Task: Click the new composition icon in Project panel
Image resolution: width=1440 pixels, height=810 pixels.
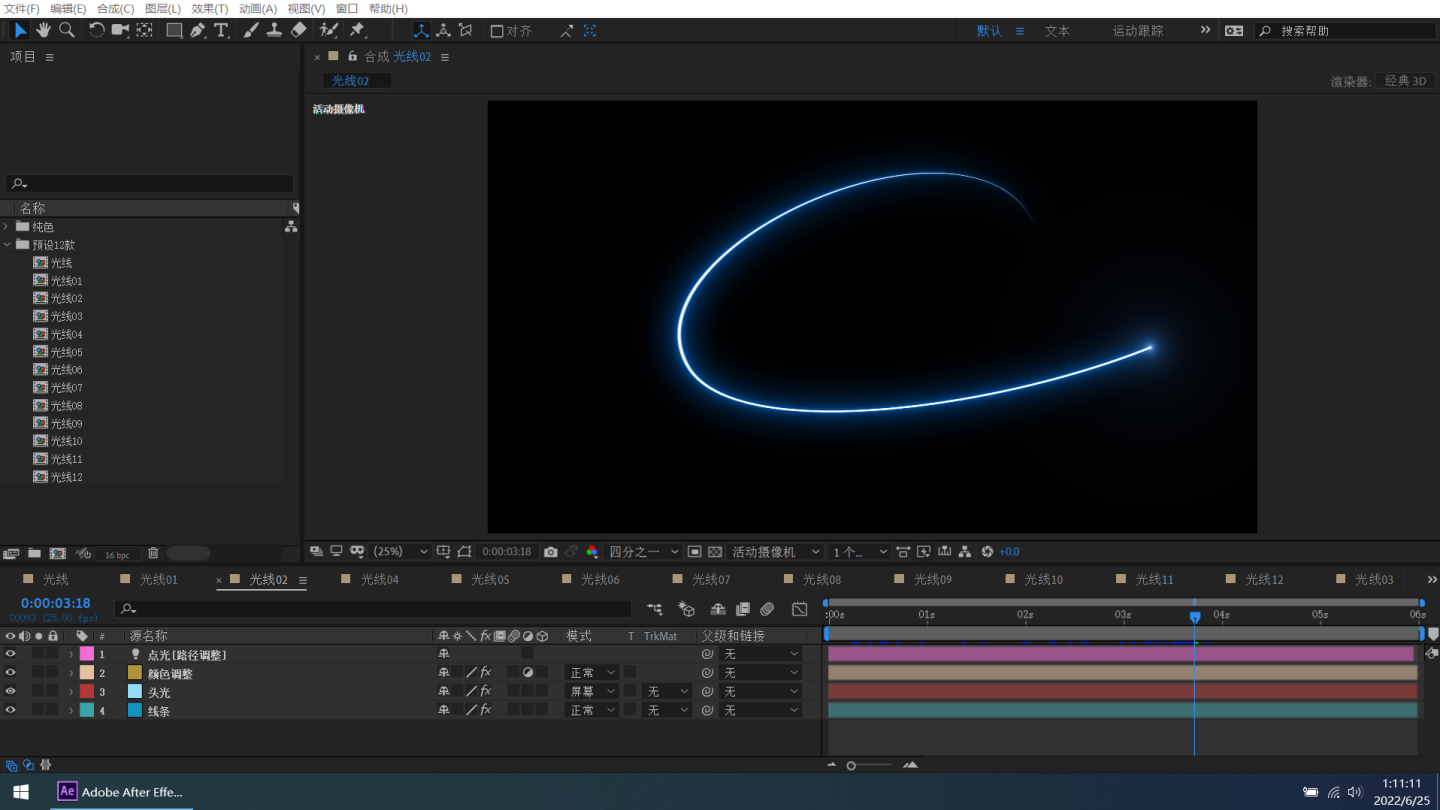Action: click(x=58, y=553)
